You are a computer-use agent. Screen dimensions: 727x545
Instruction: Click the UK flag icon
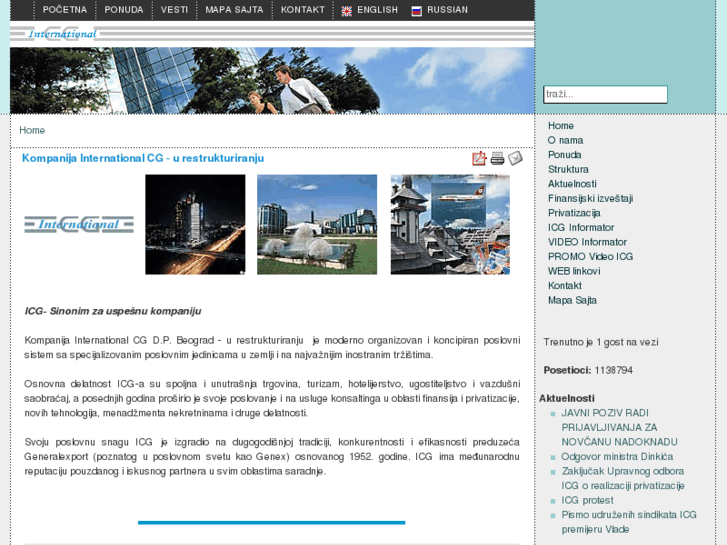(346, 11)
